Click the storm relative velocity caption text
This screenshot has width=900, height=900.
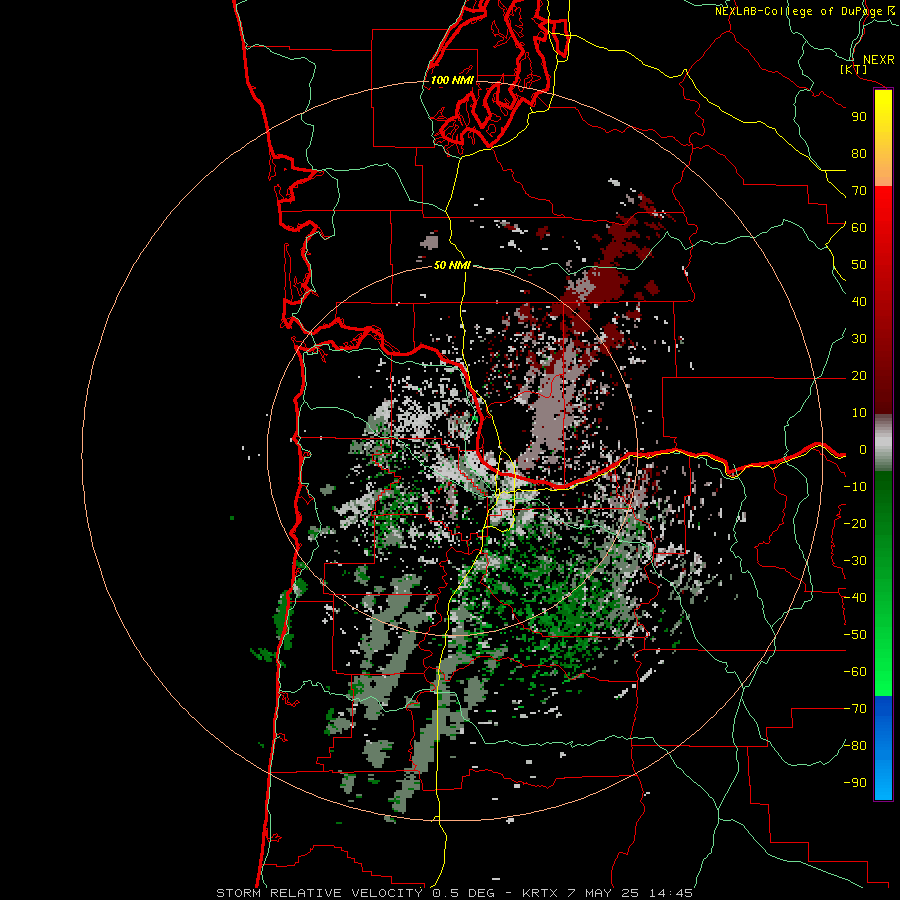[x=454, y=893]
